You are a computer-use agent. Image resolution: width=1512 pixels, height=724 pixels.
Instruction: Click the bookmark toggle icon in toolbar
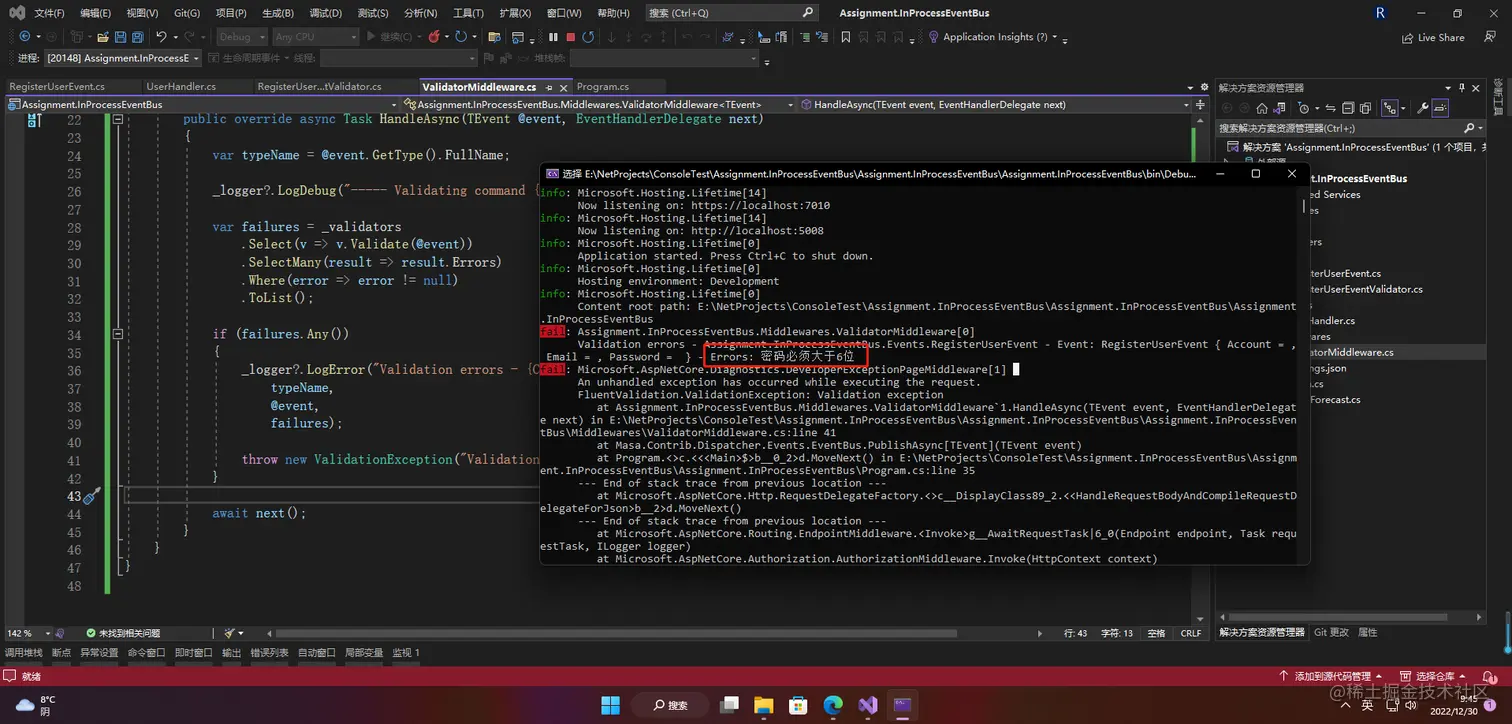coord(845,37)
